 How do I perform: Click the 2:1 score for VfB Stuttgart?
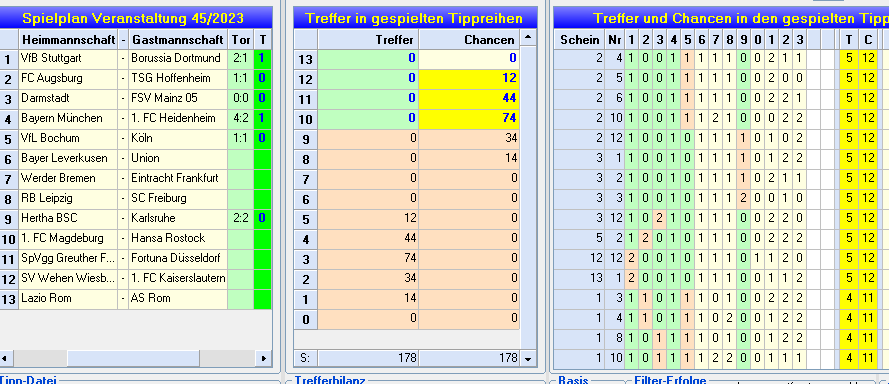(x=241, y=58)
